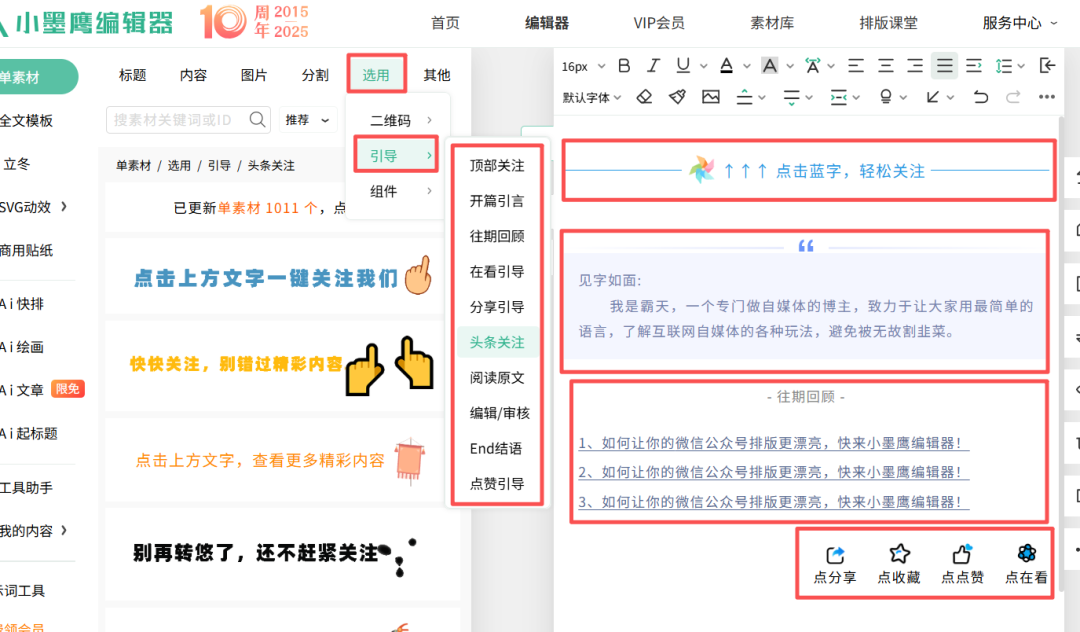Click the search magnifier icon

tap(259, 120)
